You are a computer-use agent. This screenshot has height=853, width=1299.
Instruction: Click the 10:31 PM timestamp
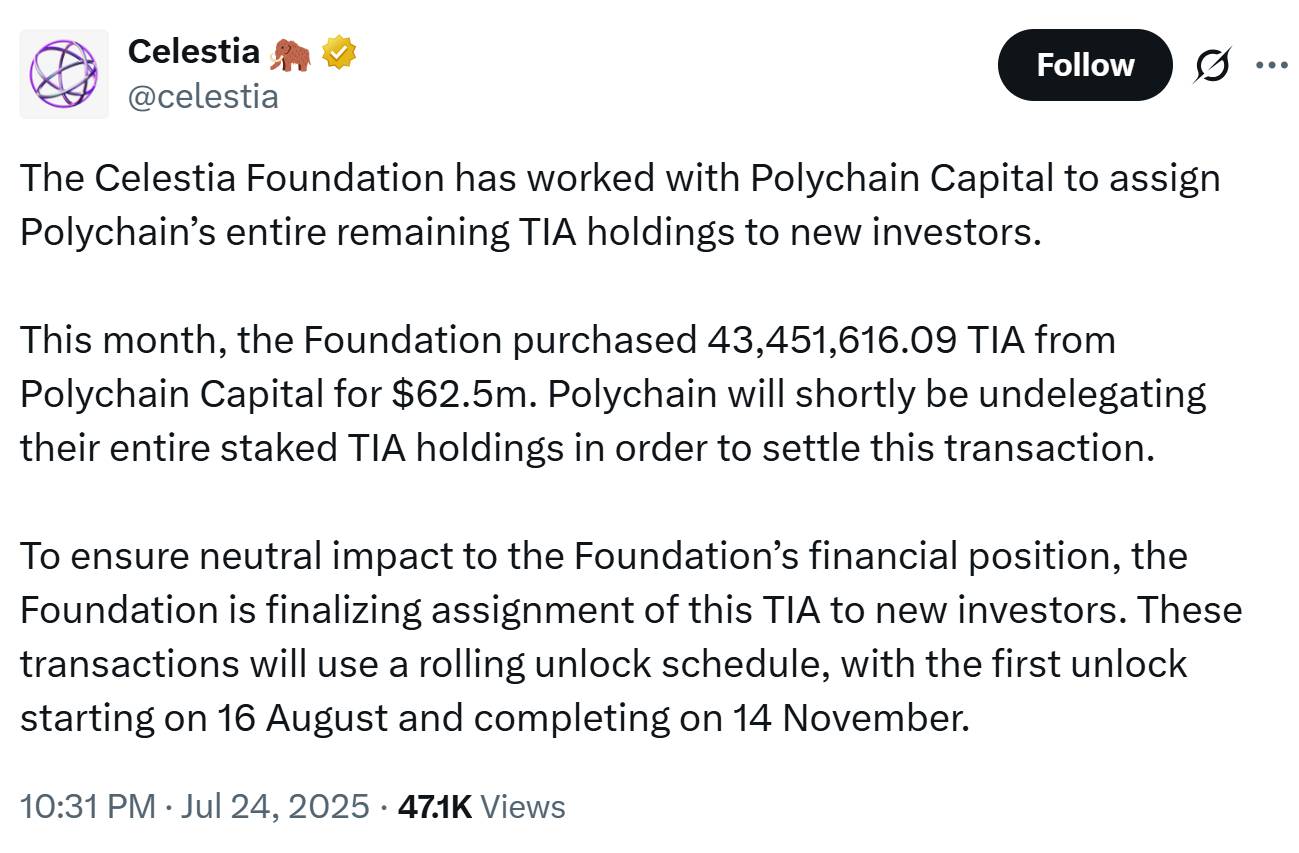88,806
